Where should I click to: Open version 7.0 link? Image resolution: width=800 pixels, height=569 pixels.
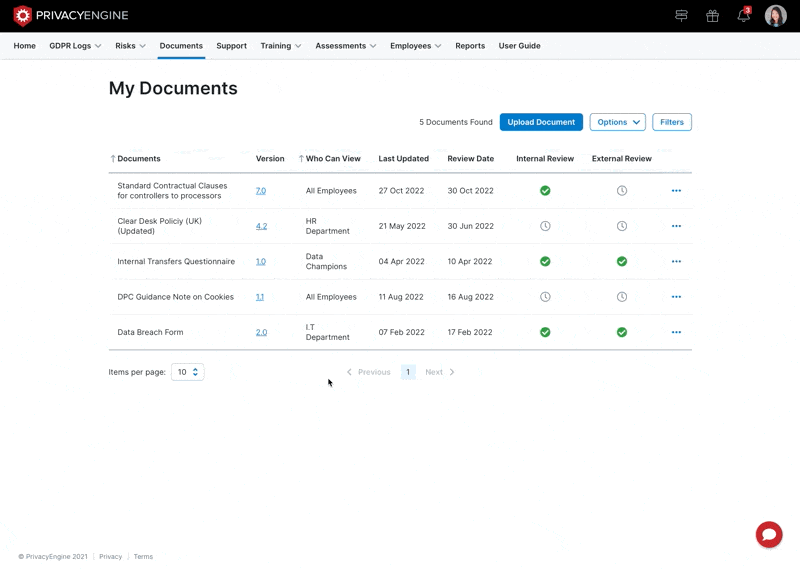(261, 191)
